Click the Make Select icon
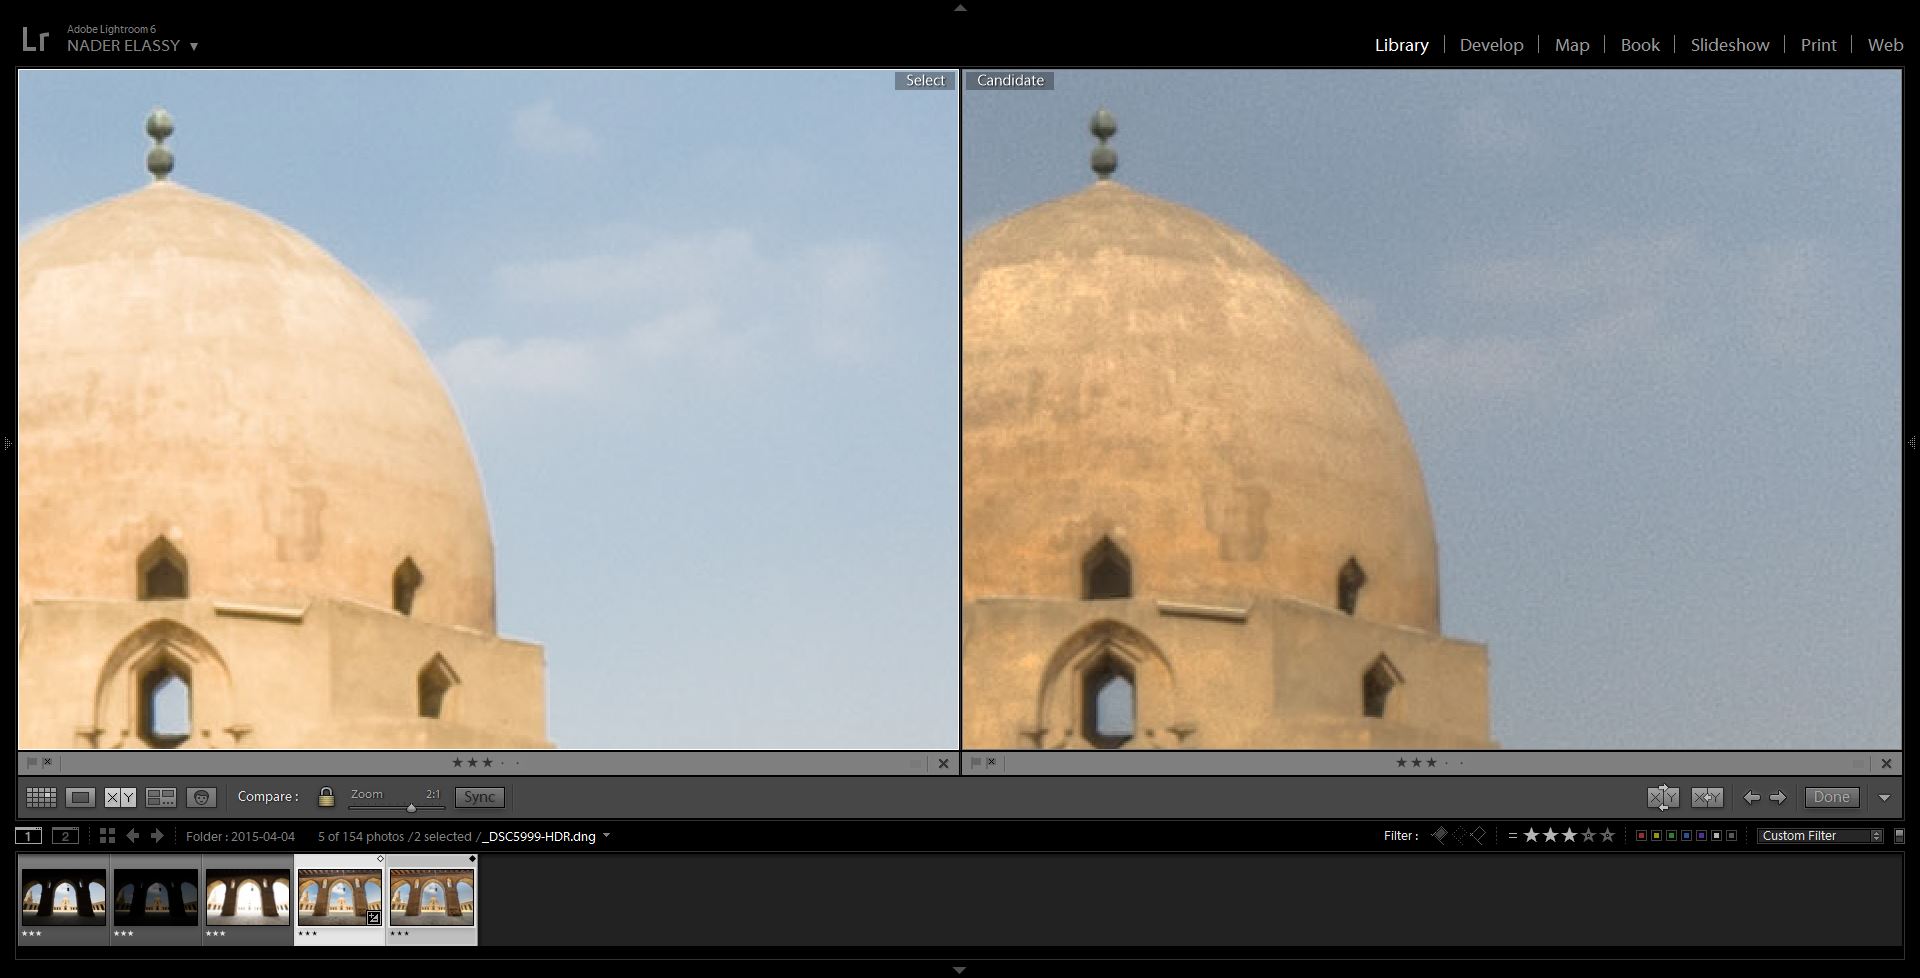The height and width of the screenshot is (978, 1920). tap(1706, 797)
